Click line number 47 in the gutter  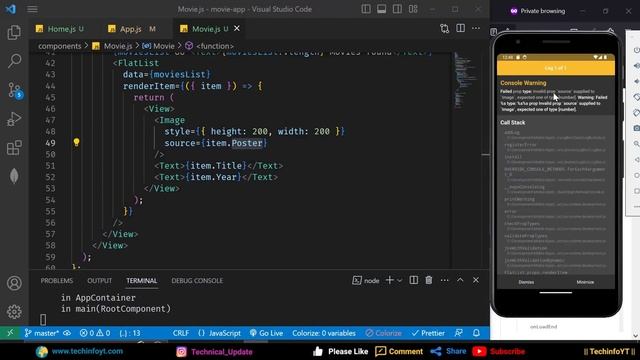(x=50, y=120)
